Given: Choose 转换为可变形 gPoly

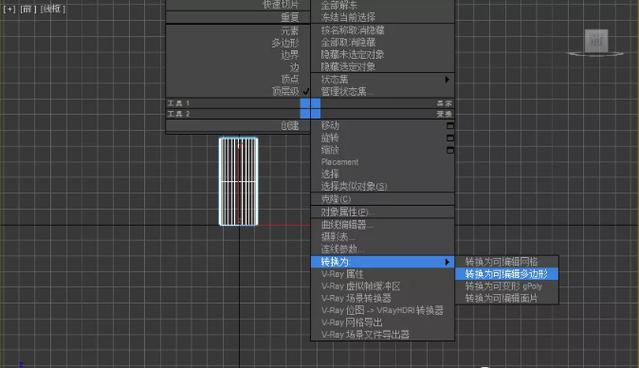Looking at the screenshot, I should click(507, 286).
